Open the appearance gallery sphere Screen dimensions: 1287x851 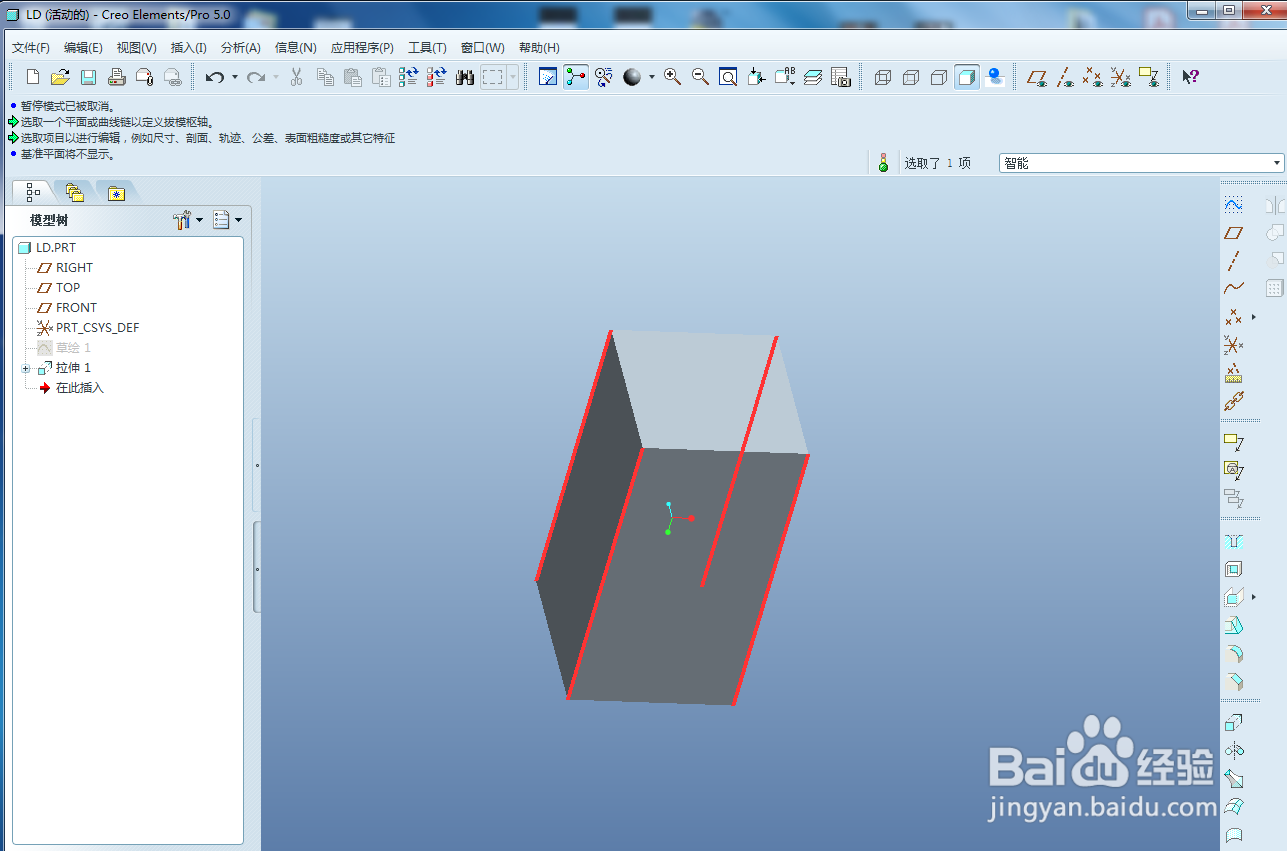(x=632, y=77)
